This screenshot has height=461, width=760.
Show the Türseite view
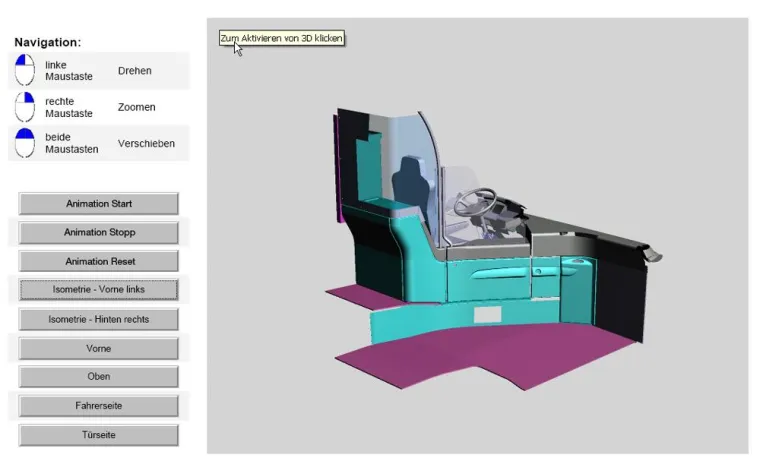tap(99, 435)
